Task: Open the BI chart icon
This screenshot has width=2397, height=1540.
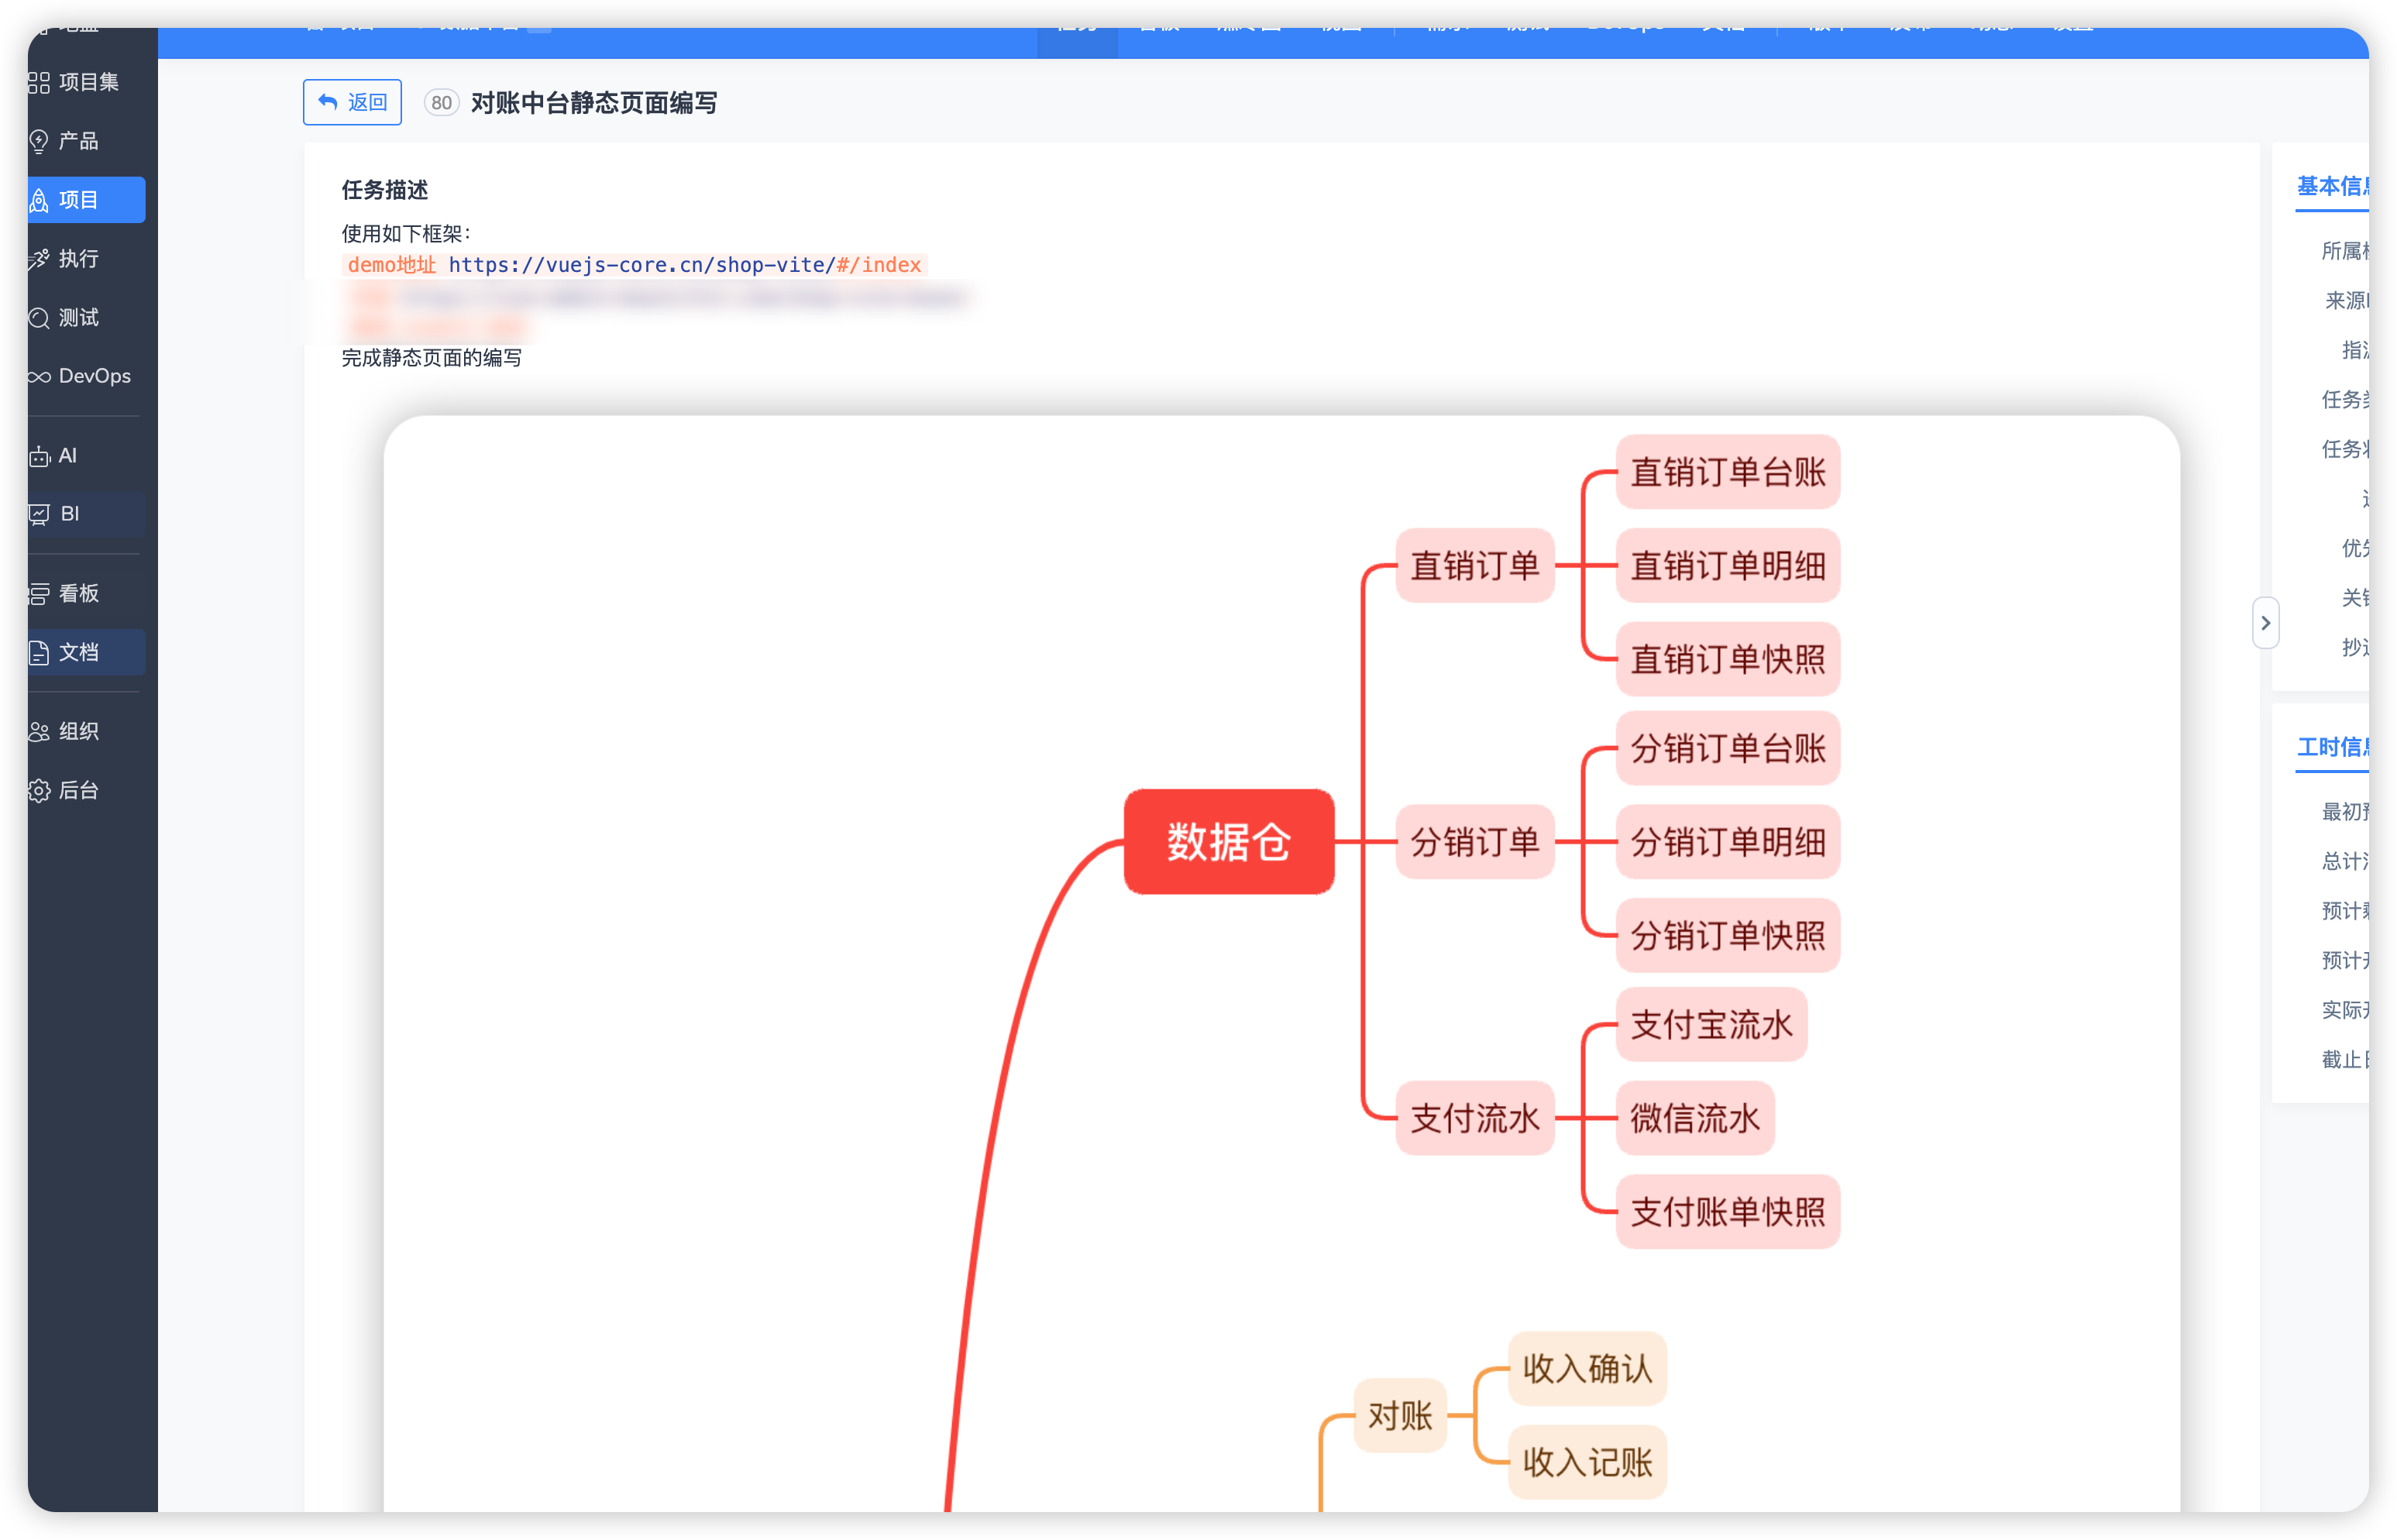Action: click(39, 514)
